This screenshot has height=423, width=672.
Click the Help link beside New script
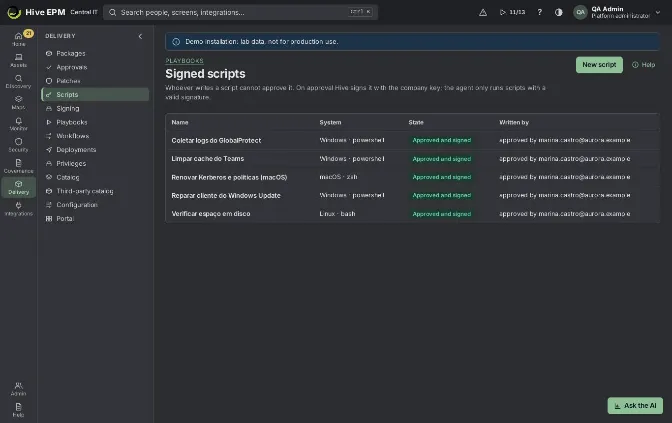(644, 65)
